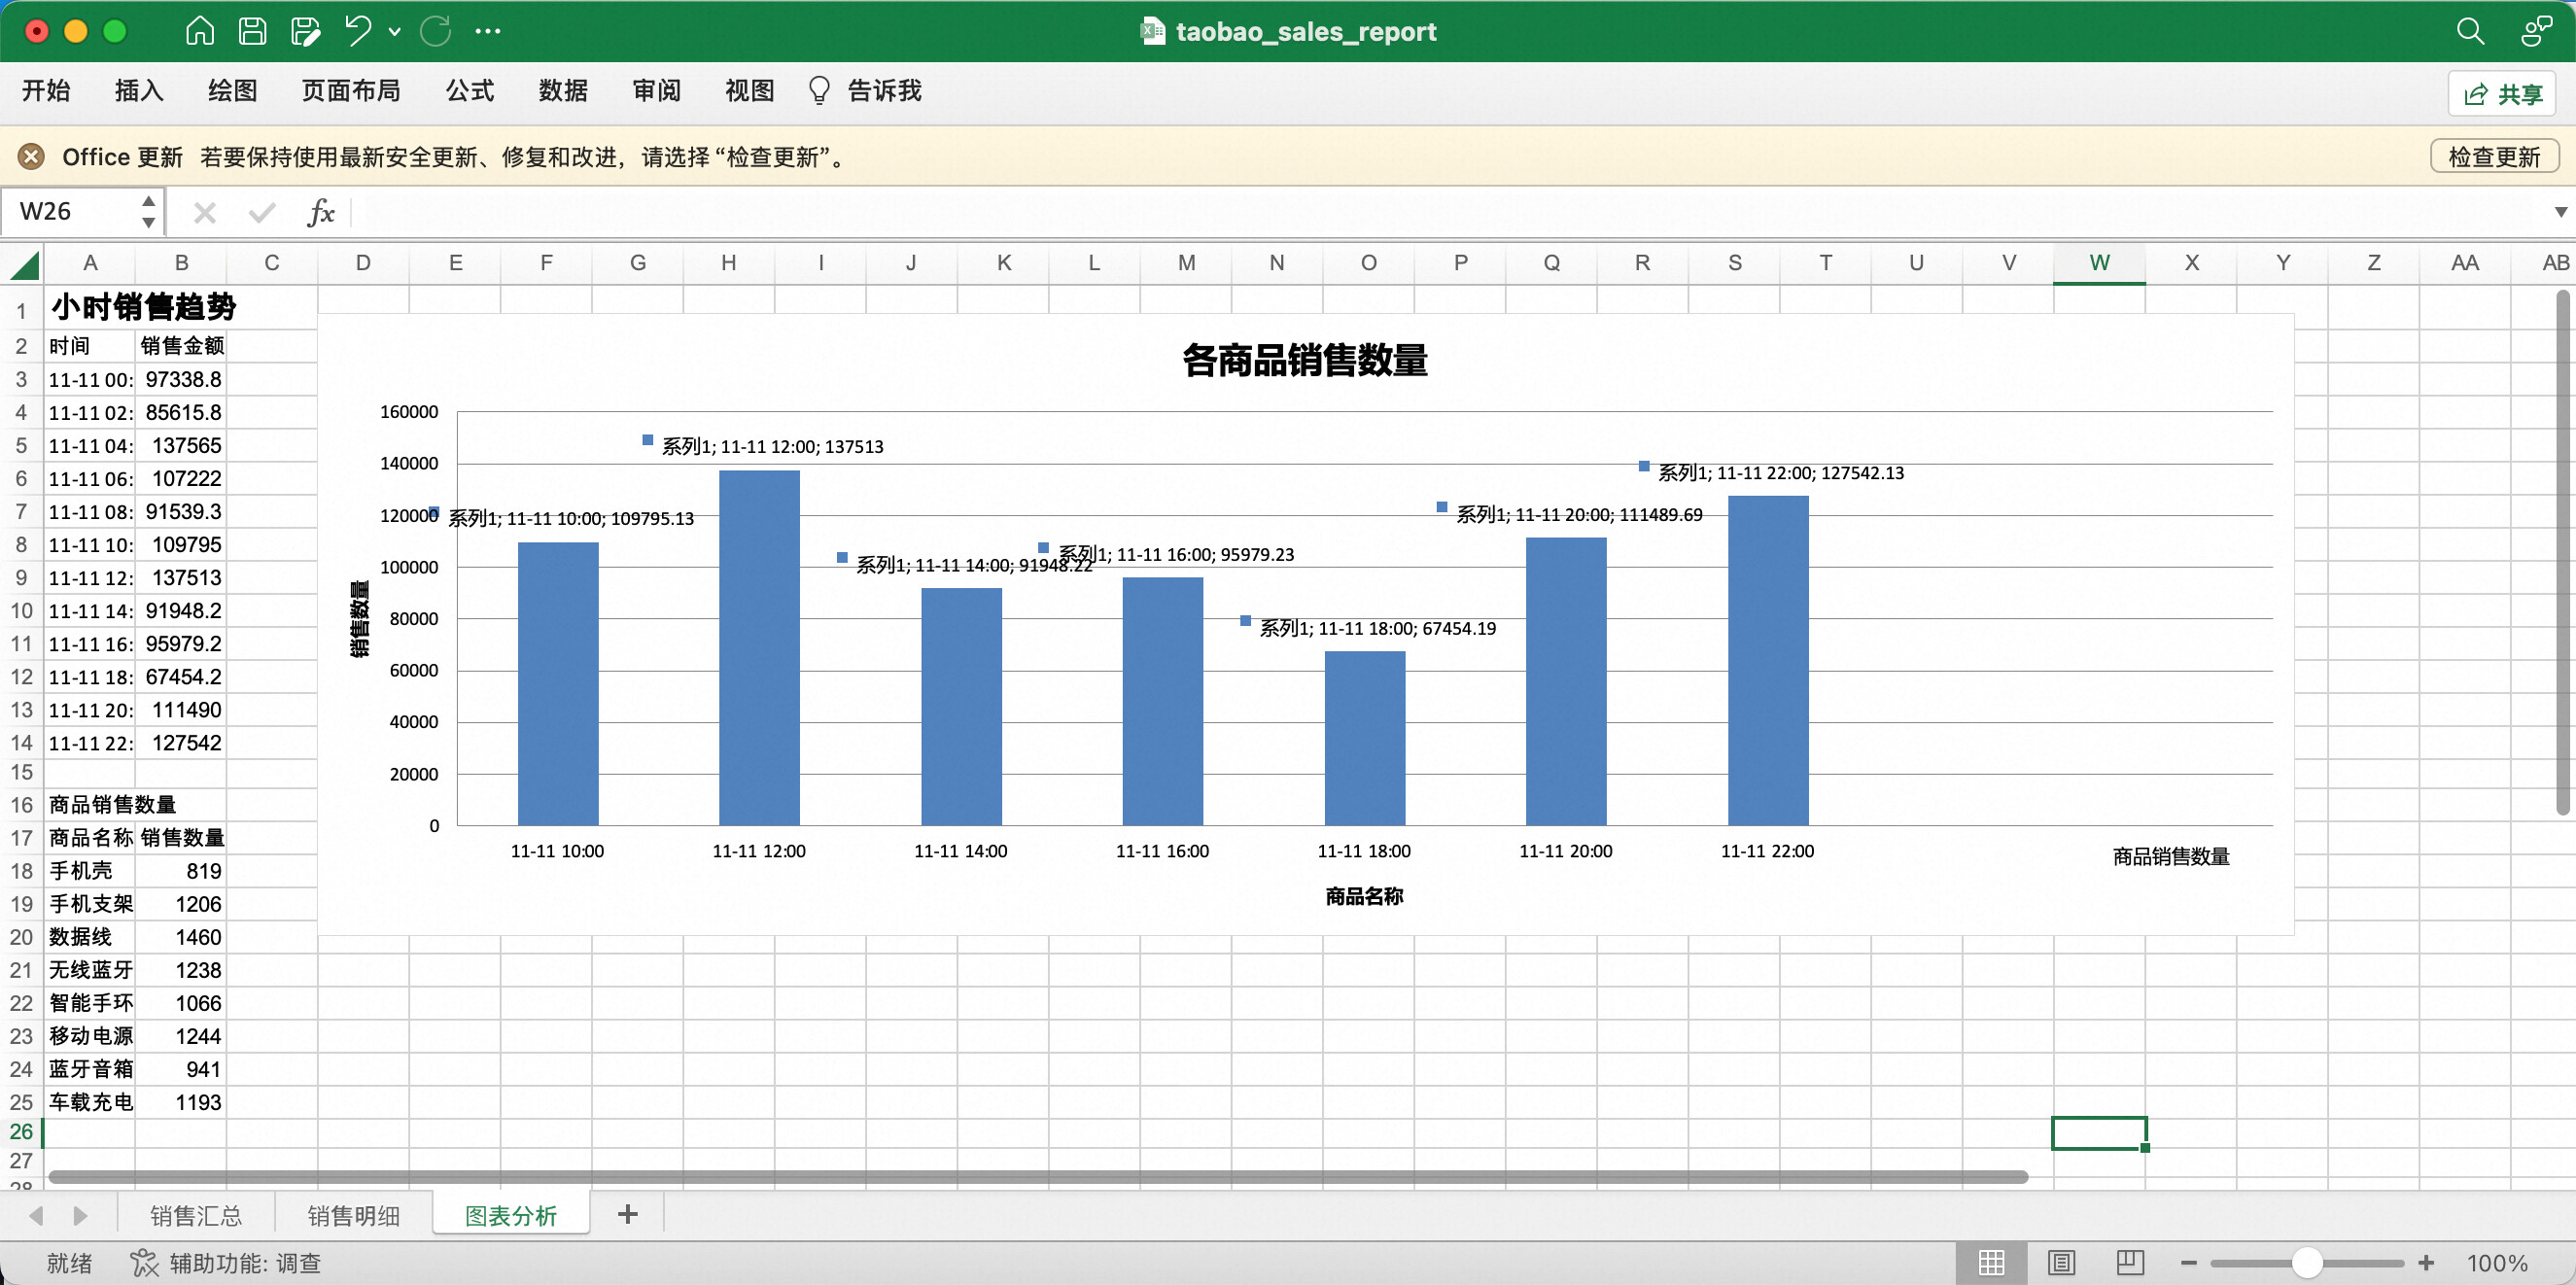Image resolution: width=2576 pixels, height=1285 pixels.
Task: Click the insert function fx icon
Action: pos(320,212)
